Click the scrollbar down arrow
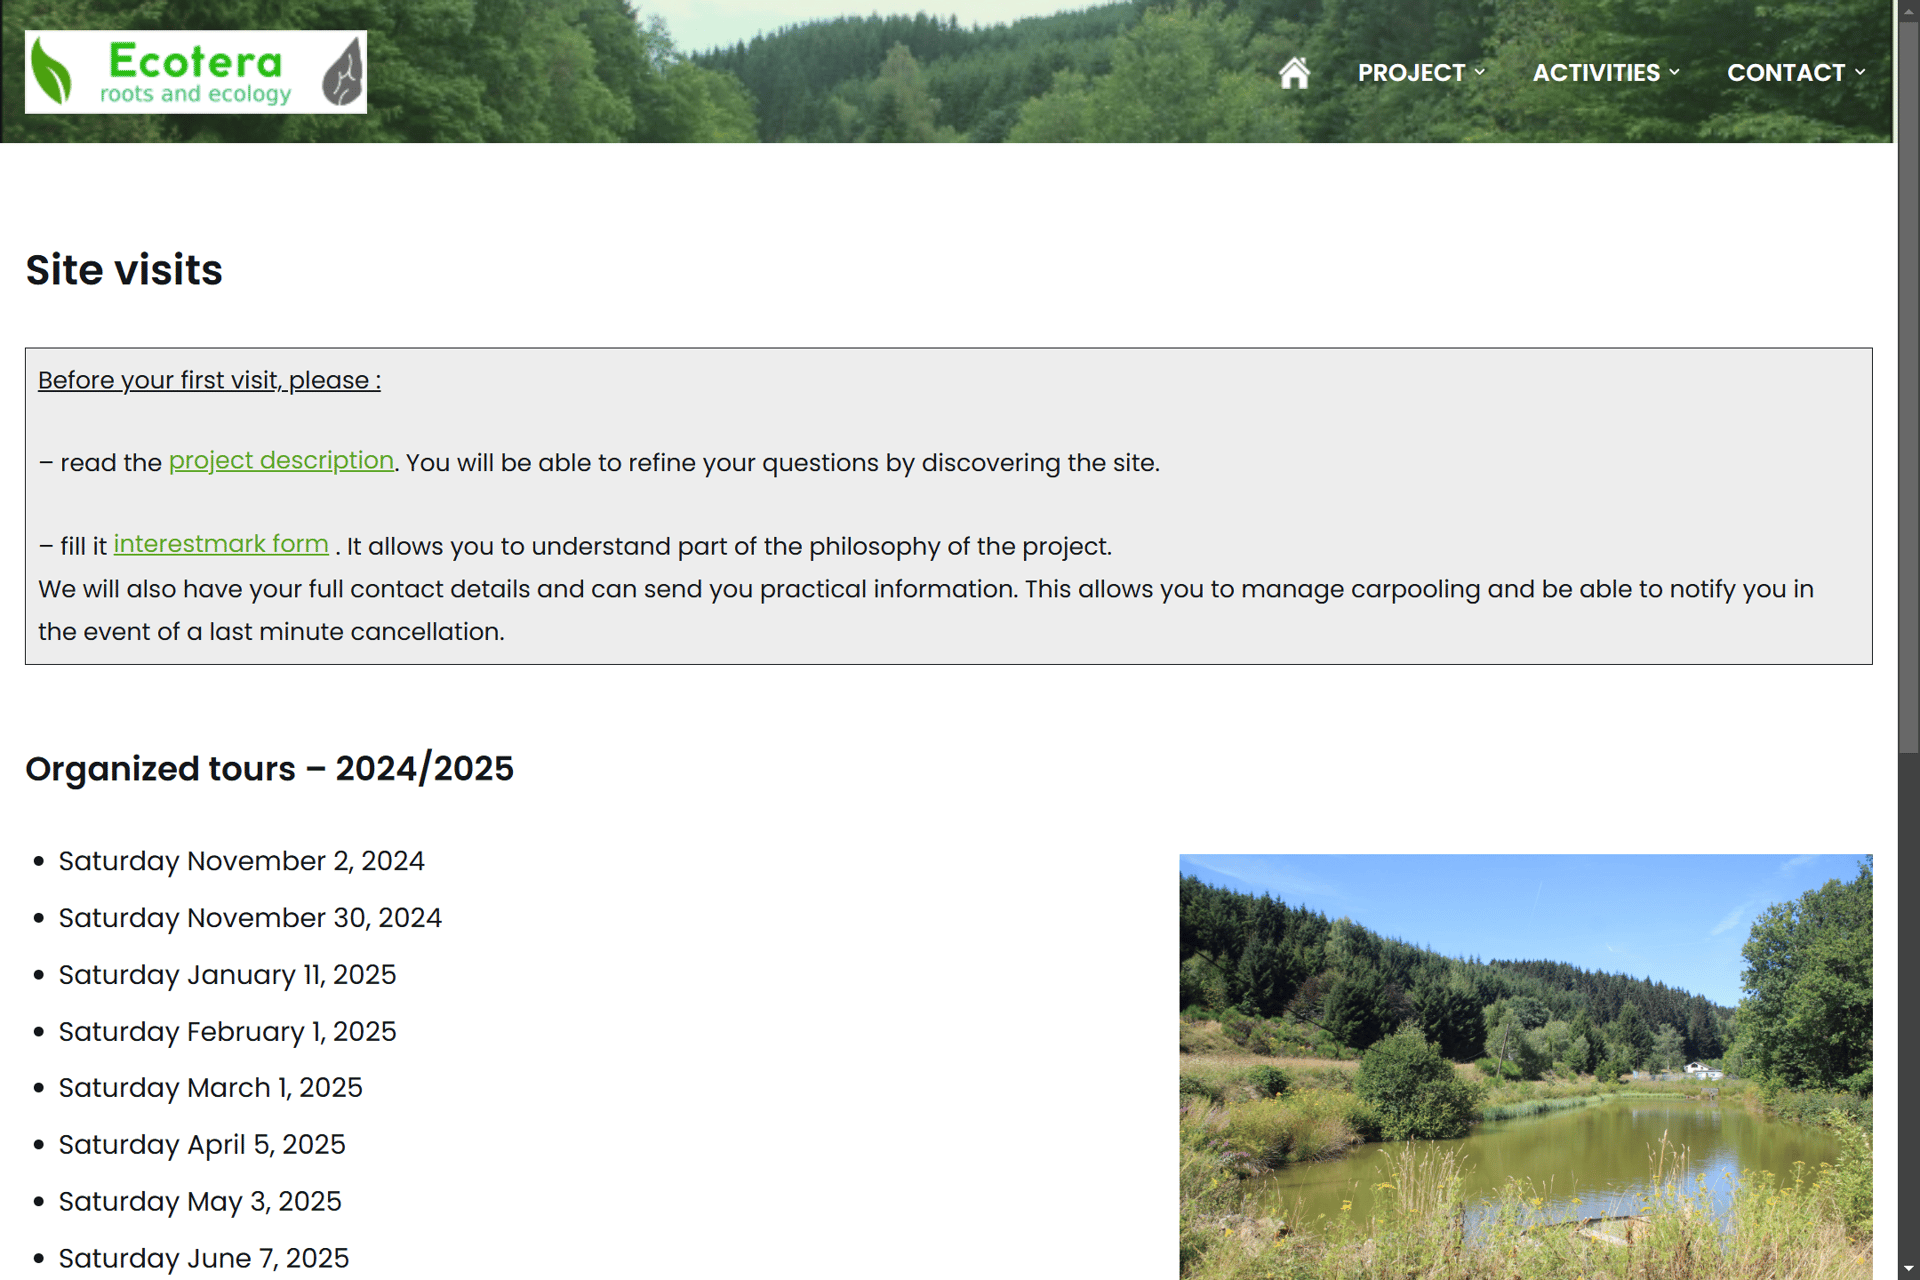 coord(1908,1270)
